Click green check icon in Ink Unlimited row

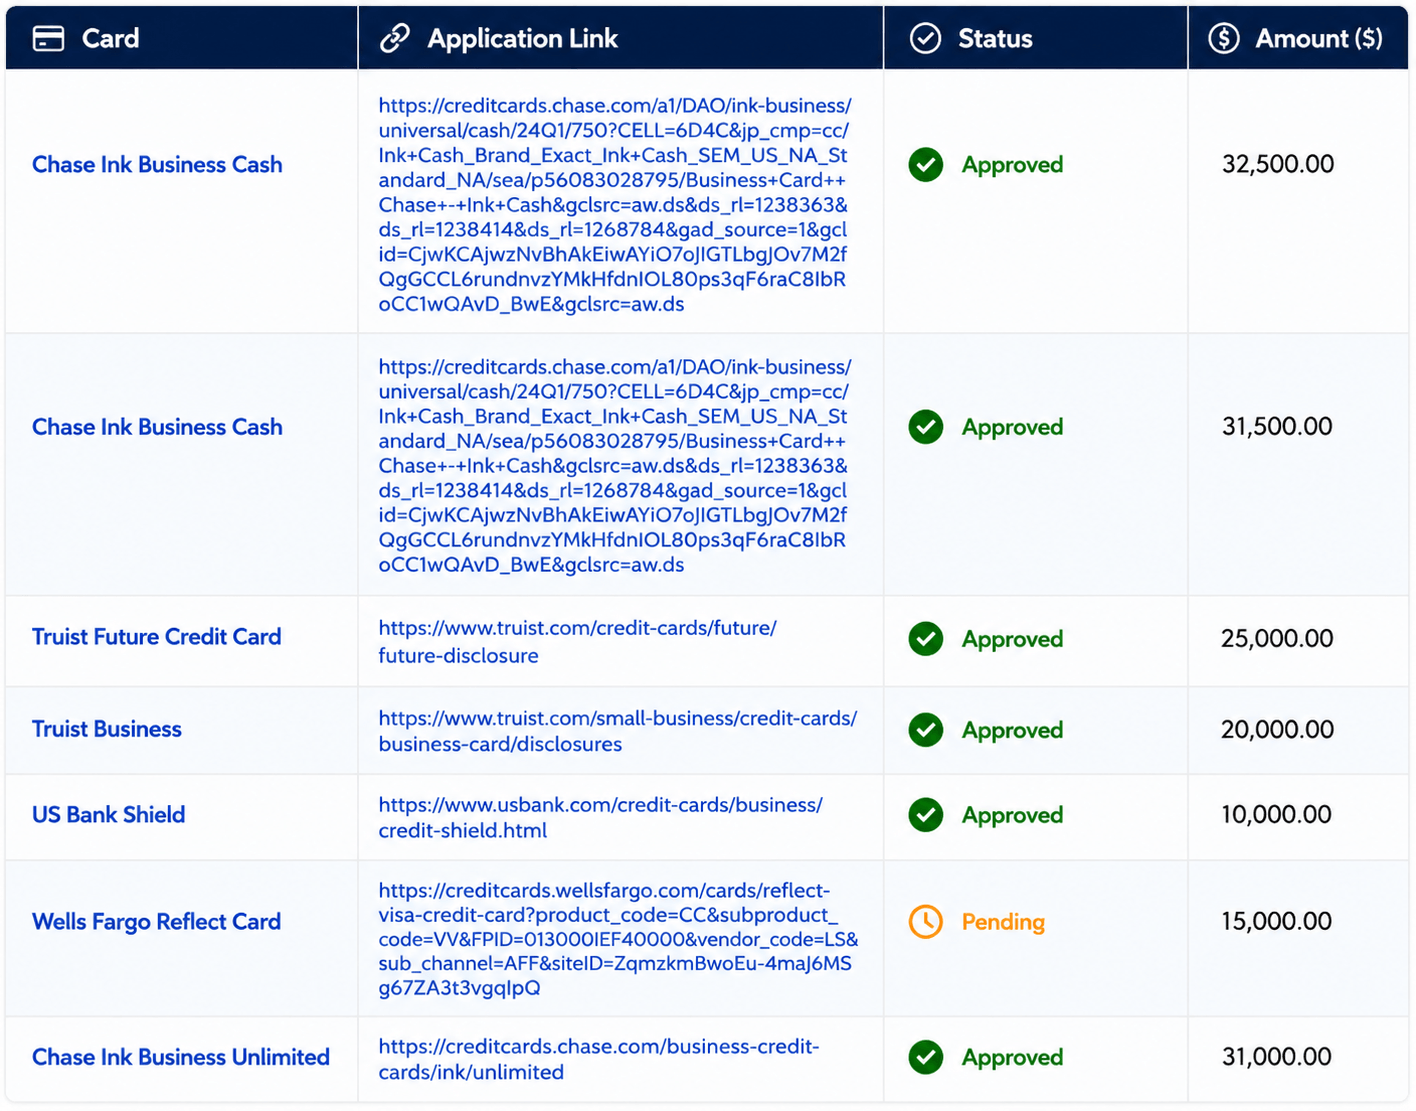tap(926, 1057)
